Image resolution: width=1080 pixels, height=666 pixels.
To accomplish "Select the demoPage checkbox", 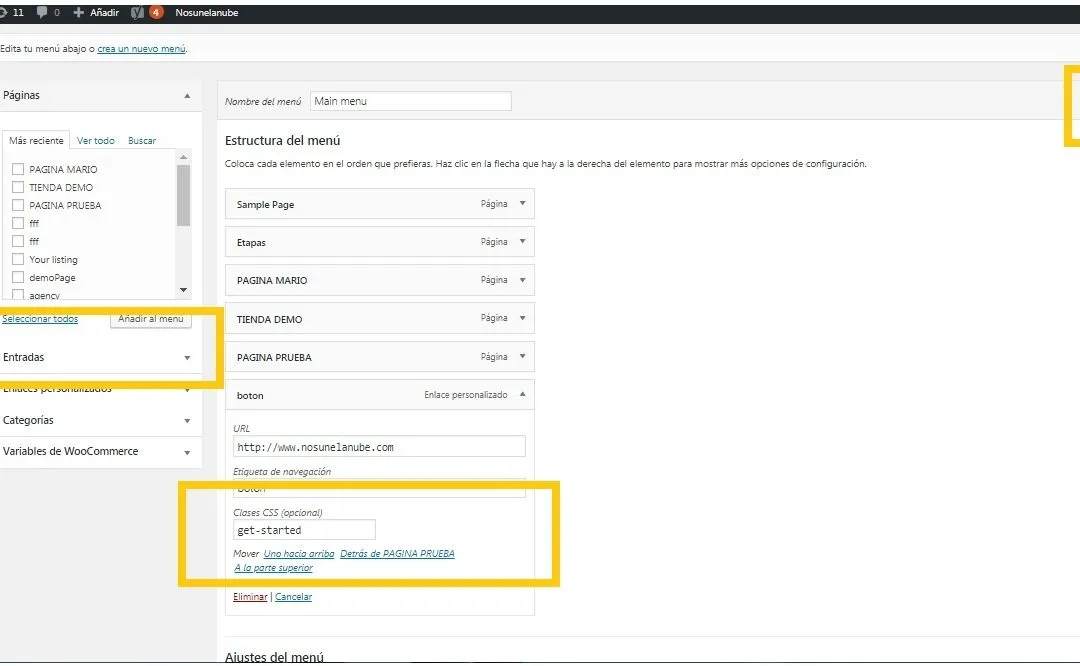I will click(18, 277).
